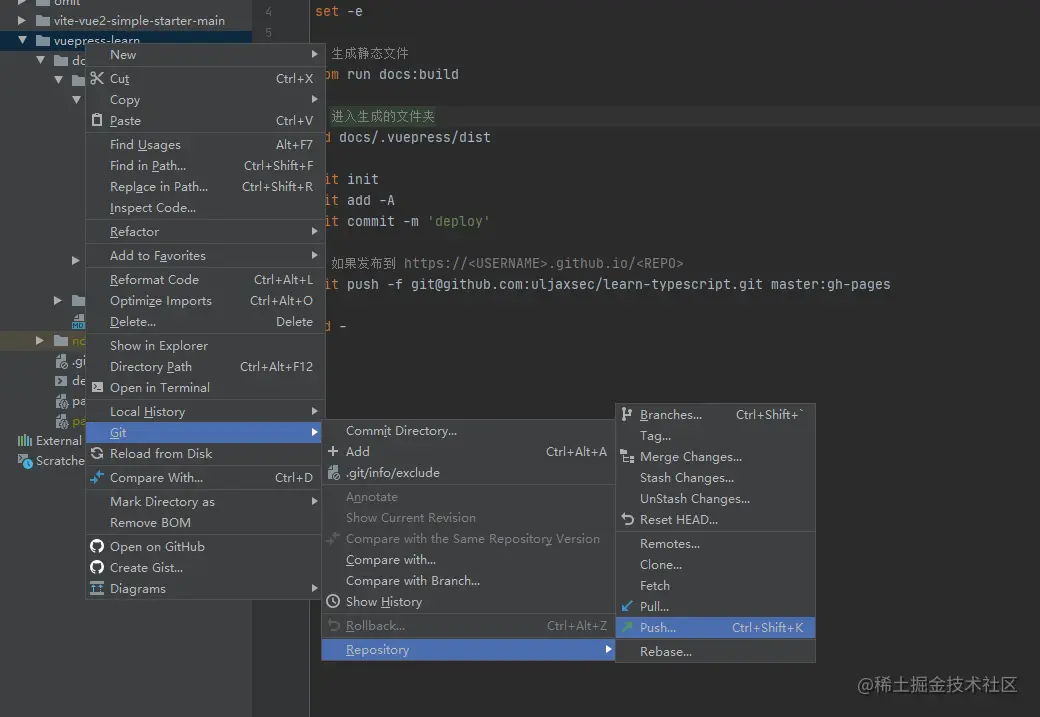This screenshot has width=1040, height=717.
Task: Click line number 4 in gutter
Action: pyautogui.click(x=269, y=11)
